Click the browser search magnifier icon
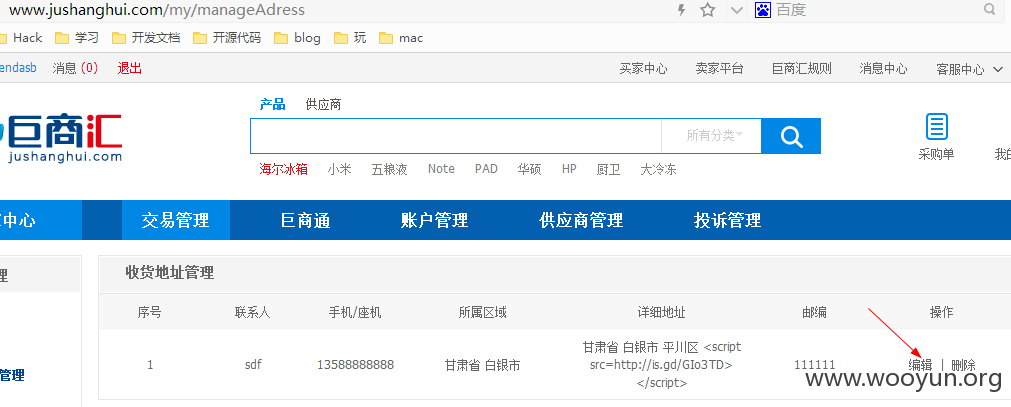The width and height of the screenshot is (1011, 407). pyautogui.click(x=990, y=10)
